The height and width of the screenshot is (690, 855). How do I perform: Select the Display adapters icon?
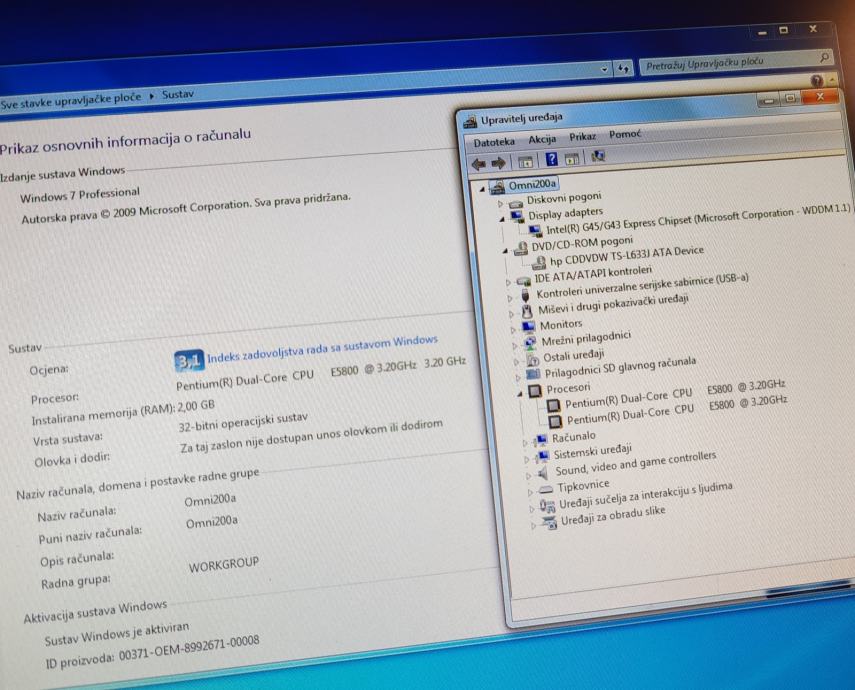click(517, 218)
